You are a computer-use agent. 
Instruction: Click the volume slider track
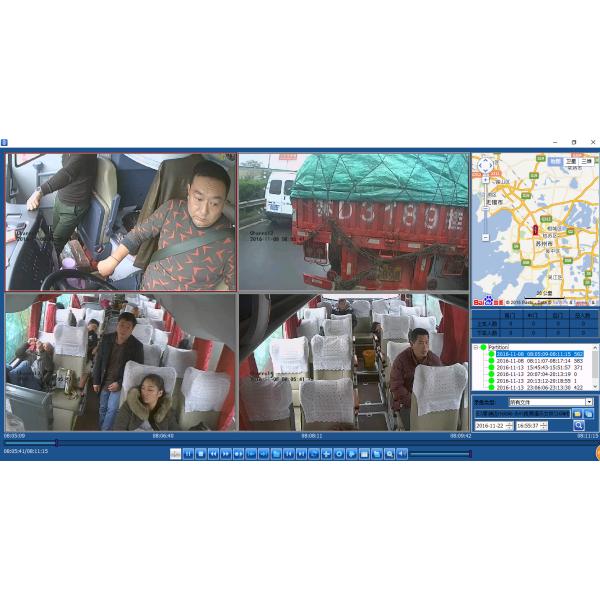coord(440,454)
